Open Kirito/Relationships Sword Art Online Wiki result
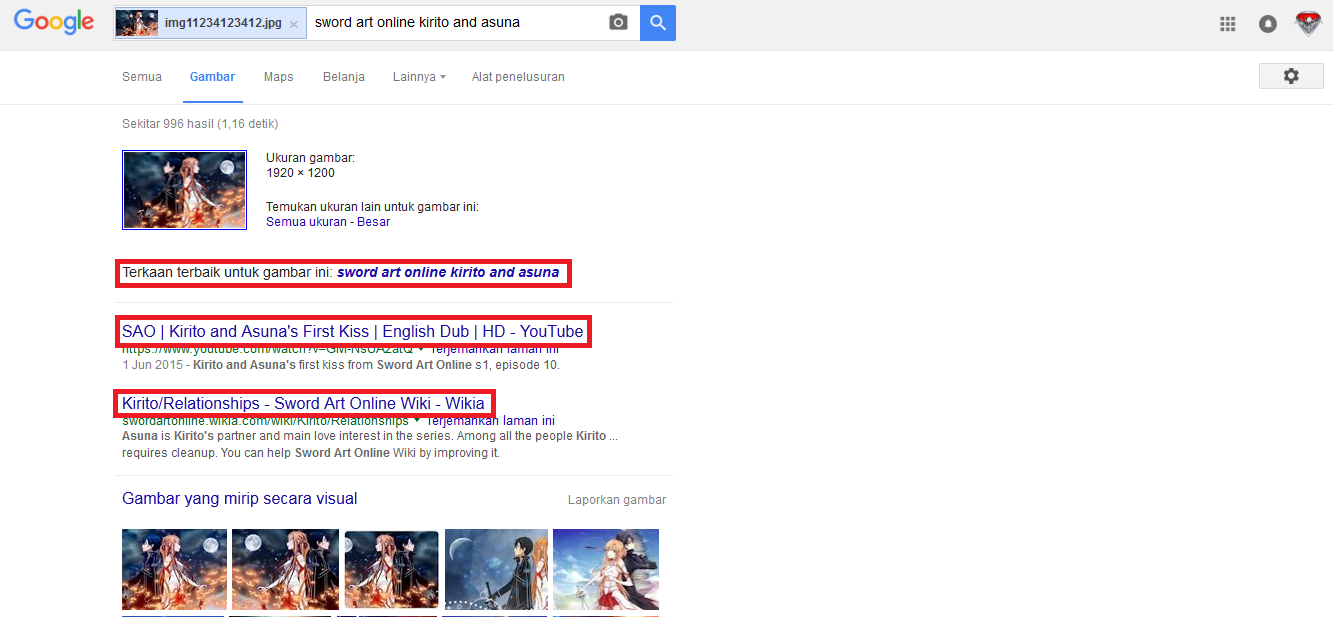Image resolution: width=1333 pixels, height=617 pixels. 303,403
